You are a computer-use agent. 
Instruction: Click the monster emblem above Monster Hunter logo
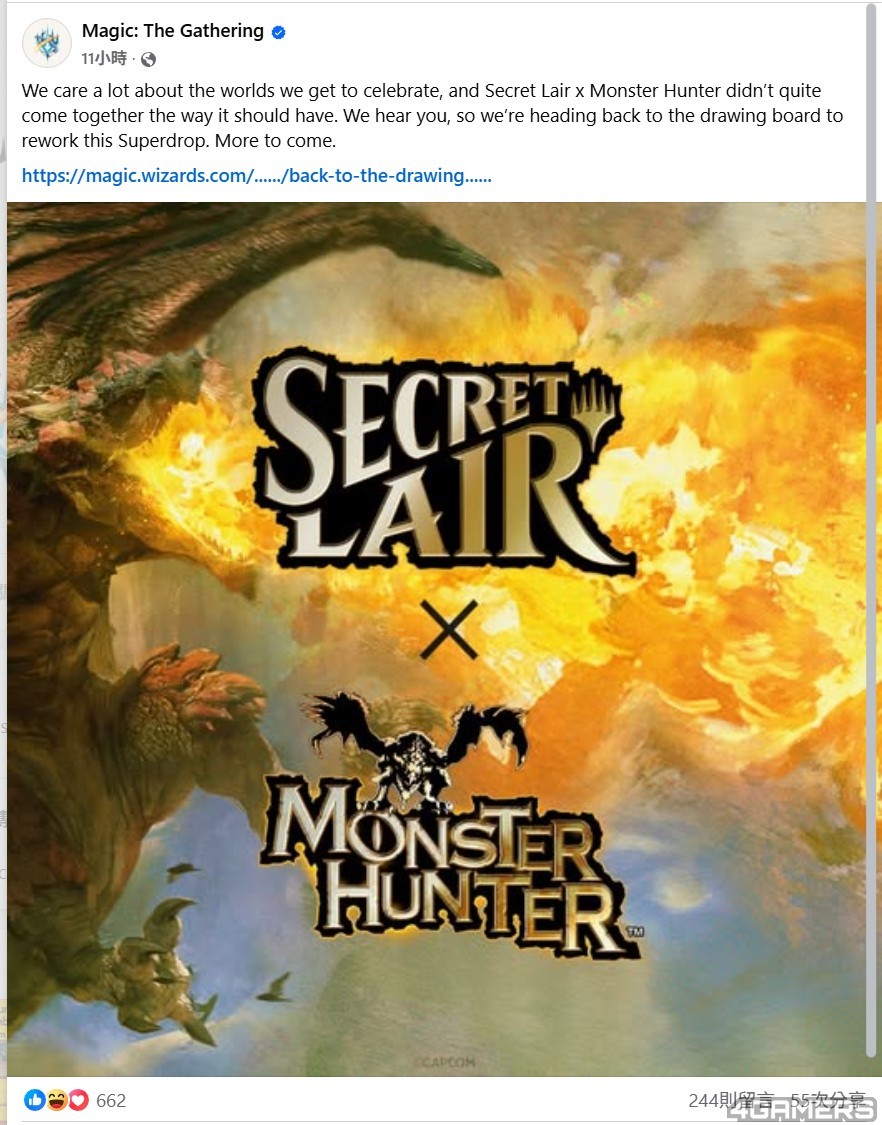coord(417,747)
